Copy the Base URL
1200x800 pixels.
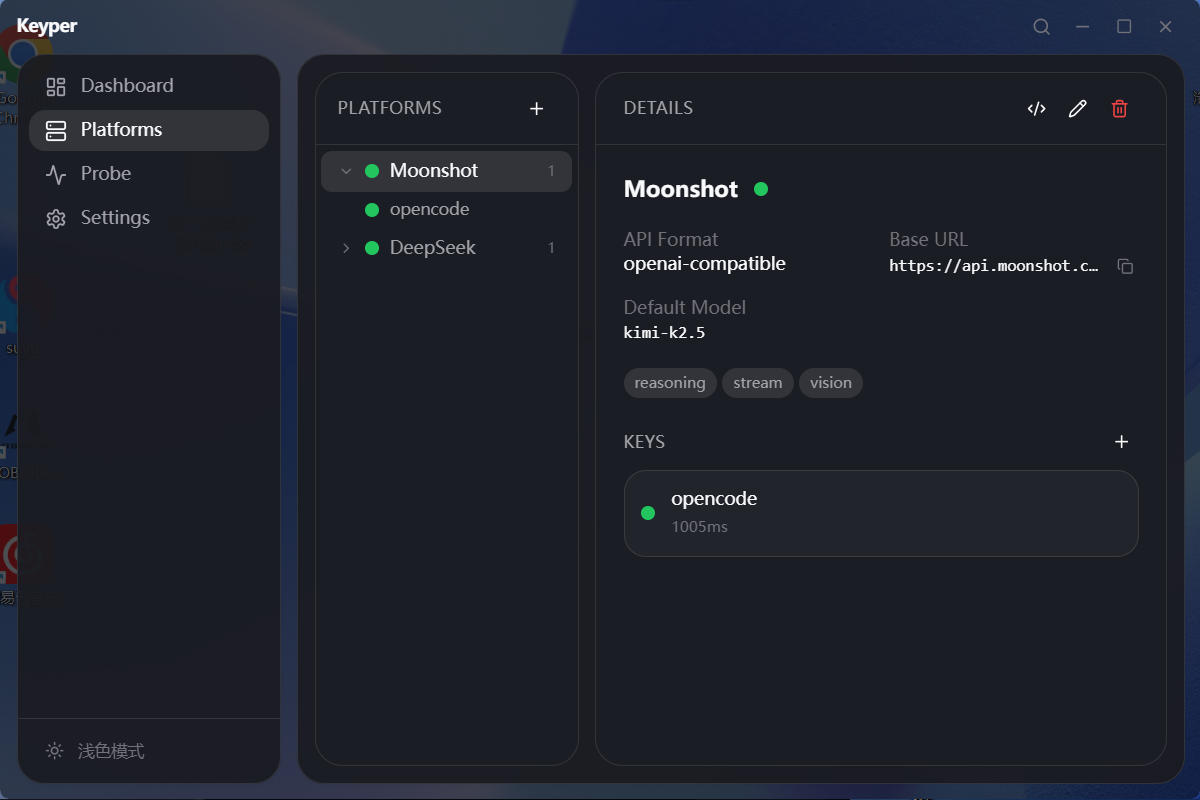pos(1125,267)
